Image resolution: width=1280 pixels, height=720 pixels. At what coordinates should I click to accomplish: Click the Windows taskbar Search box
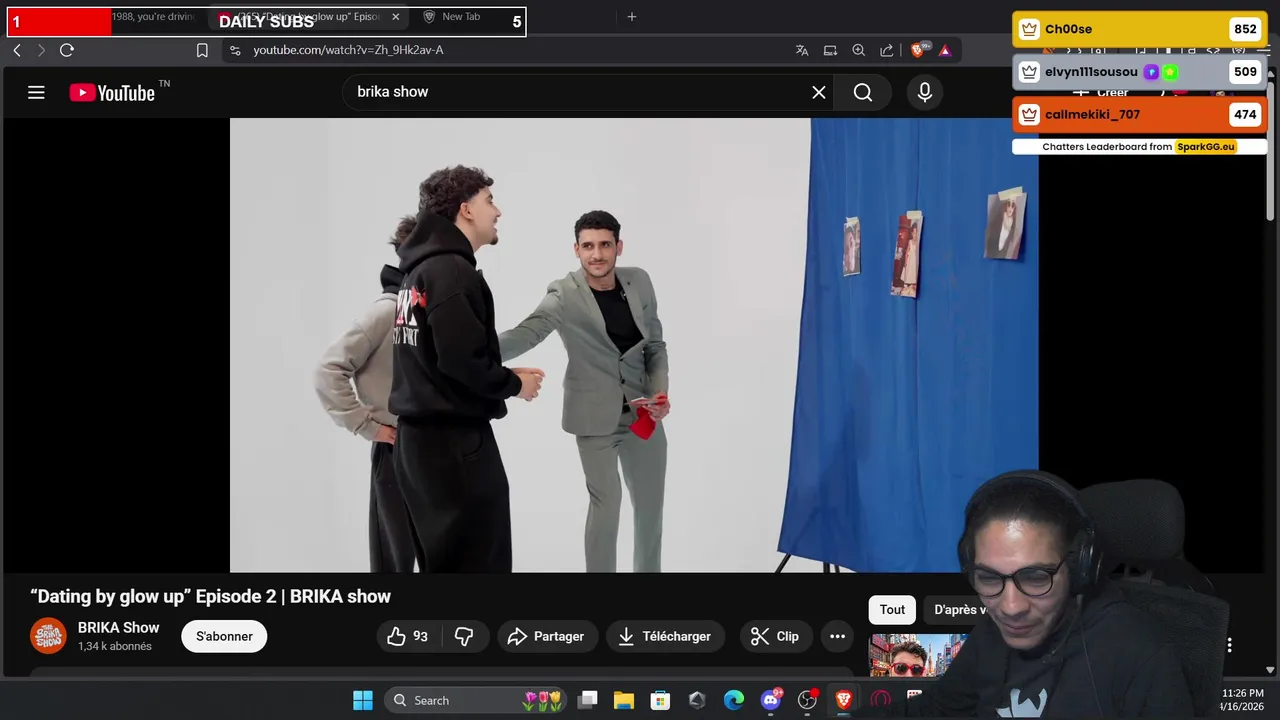click(474, 700)
